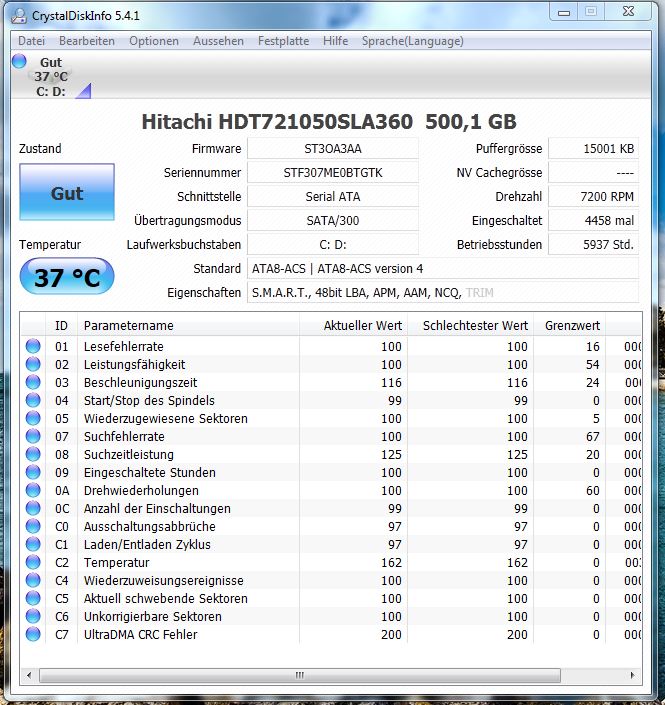Image resolution: width=665 pixels, height=705 pixels.
Task: Click the Schnittstelle field Serial ATA
Action: [x=333, y=196]
